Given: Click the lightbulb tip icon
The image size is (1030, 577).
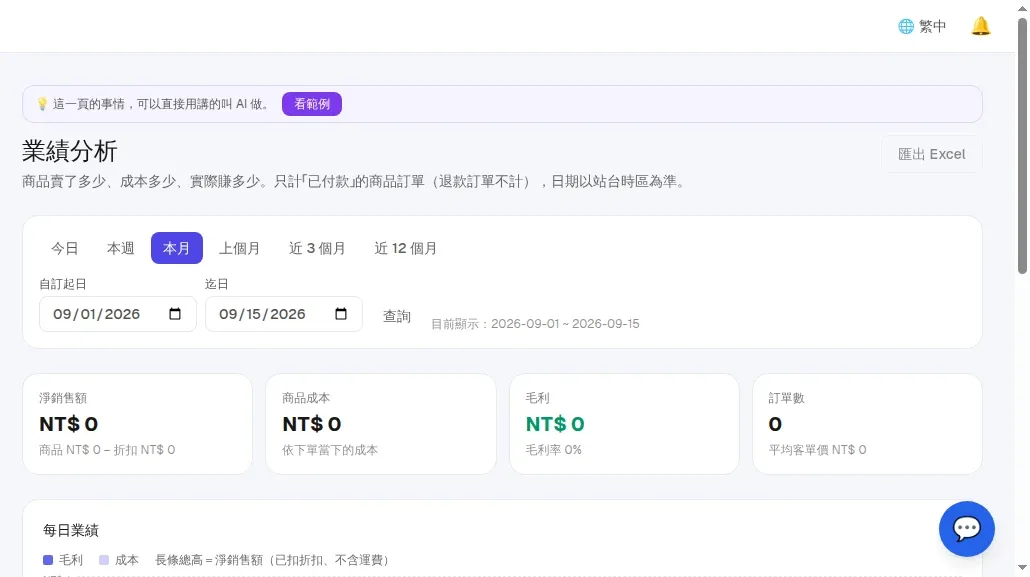Looking at the screenshot, I should [x=42, y=104].
